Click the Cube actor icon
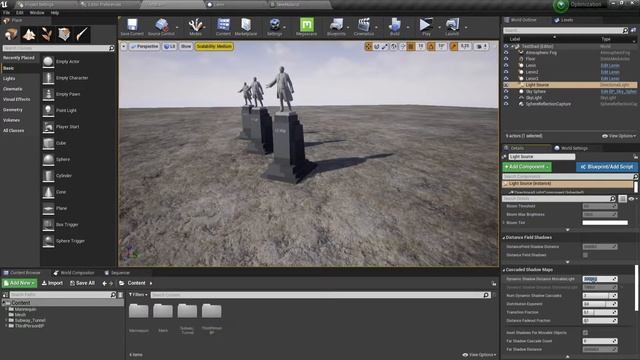Image resolution: width=640 pixels, height=360 pixels. (x=48, y=143)
